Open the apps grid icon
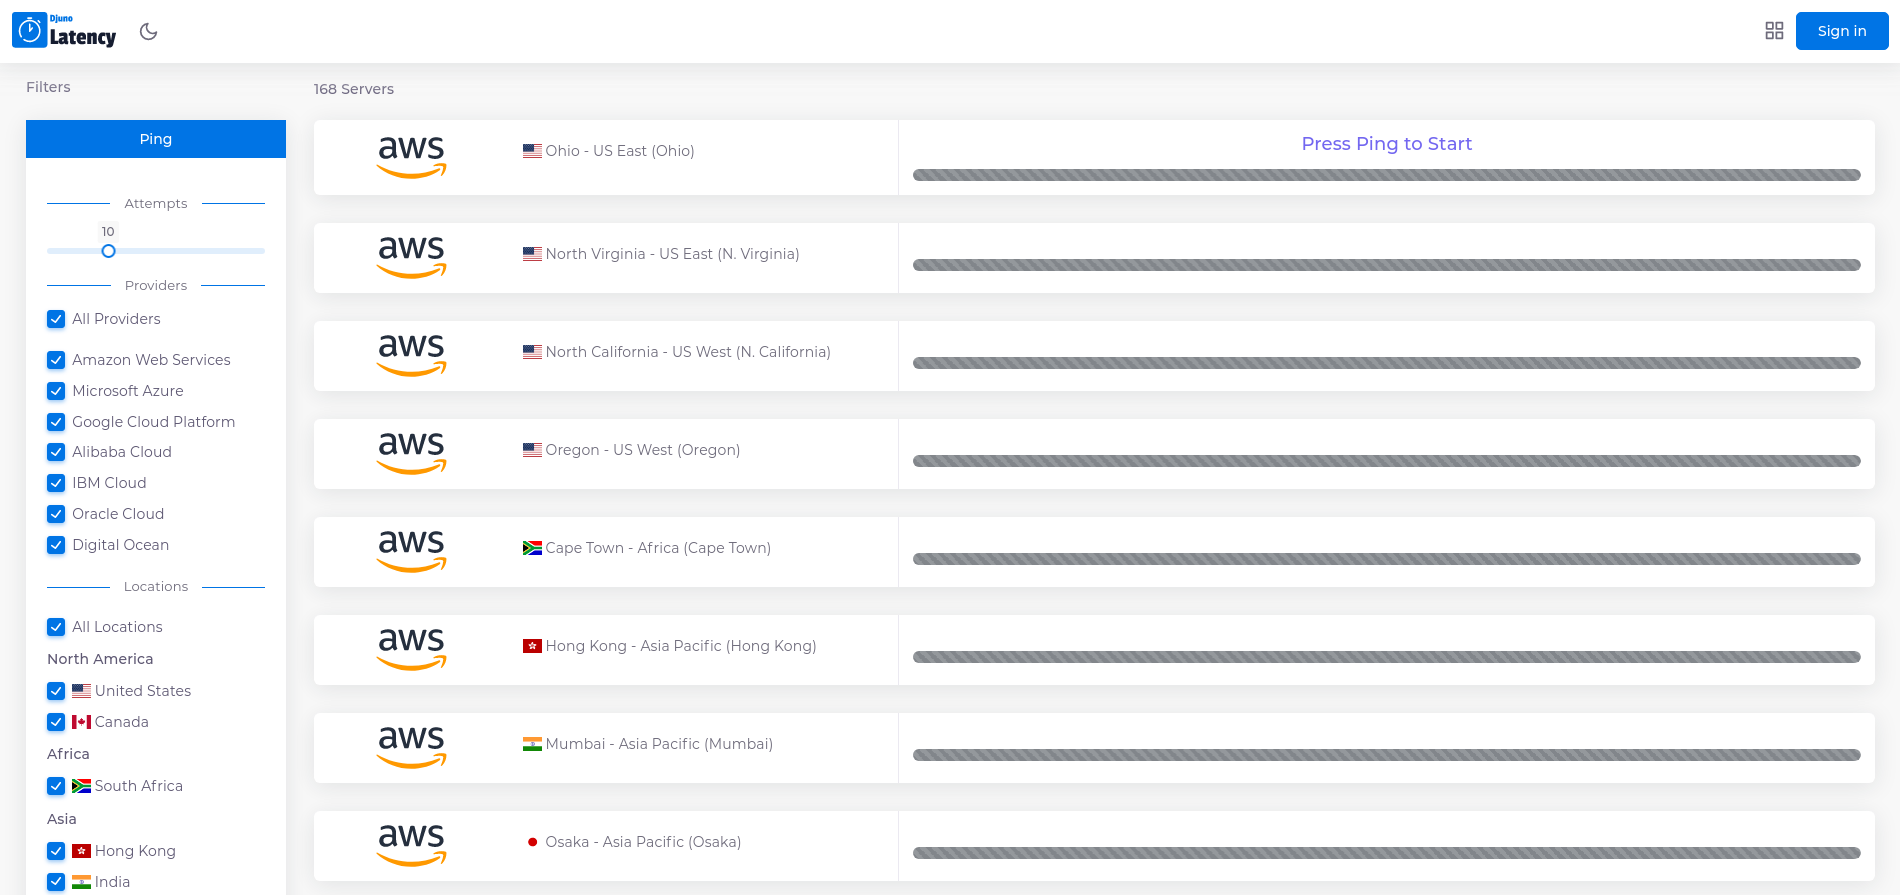This screenshot has width=1900, height=895. point(1774,31)
